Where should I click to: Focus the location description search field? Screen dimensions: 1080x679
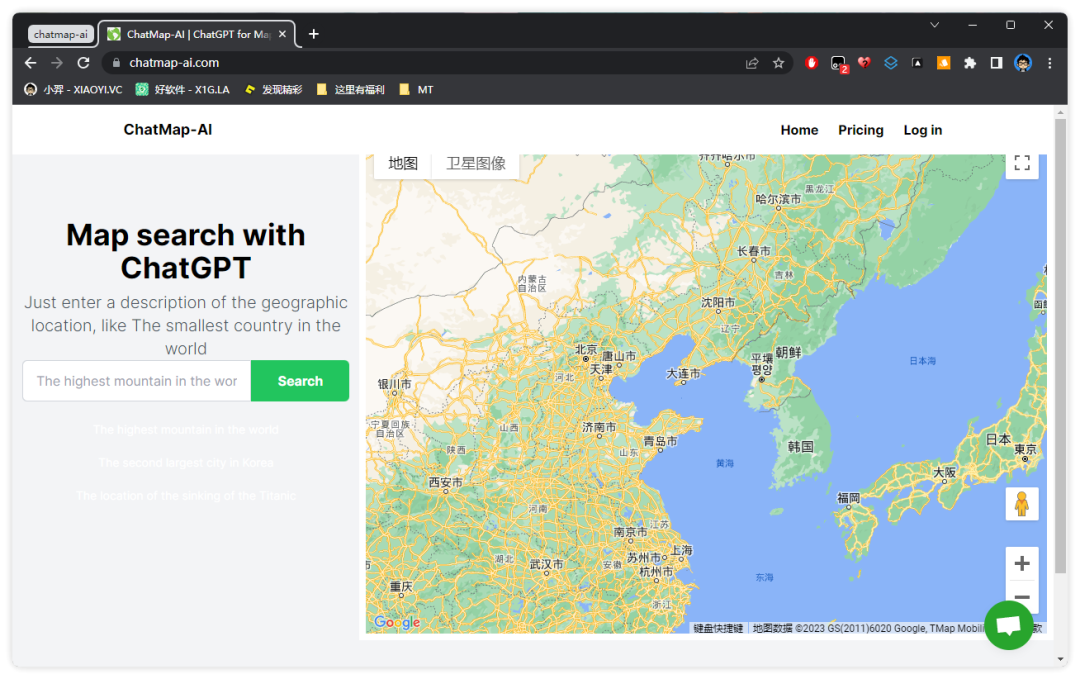pyautogui.click(x=137, y=381)
